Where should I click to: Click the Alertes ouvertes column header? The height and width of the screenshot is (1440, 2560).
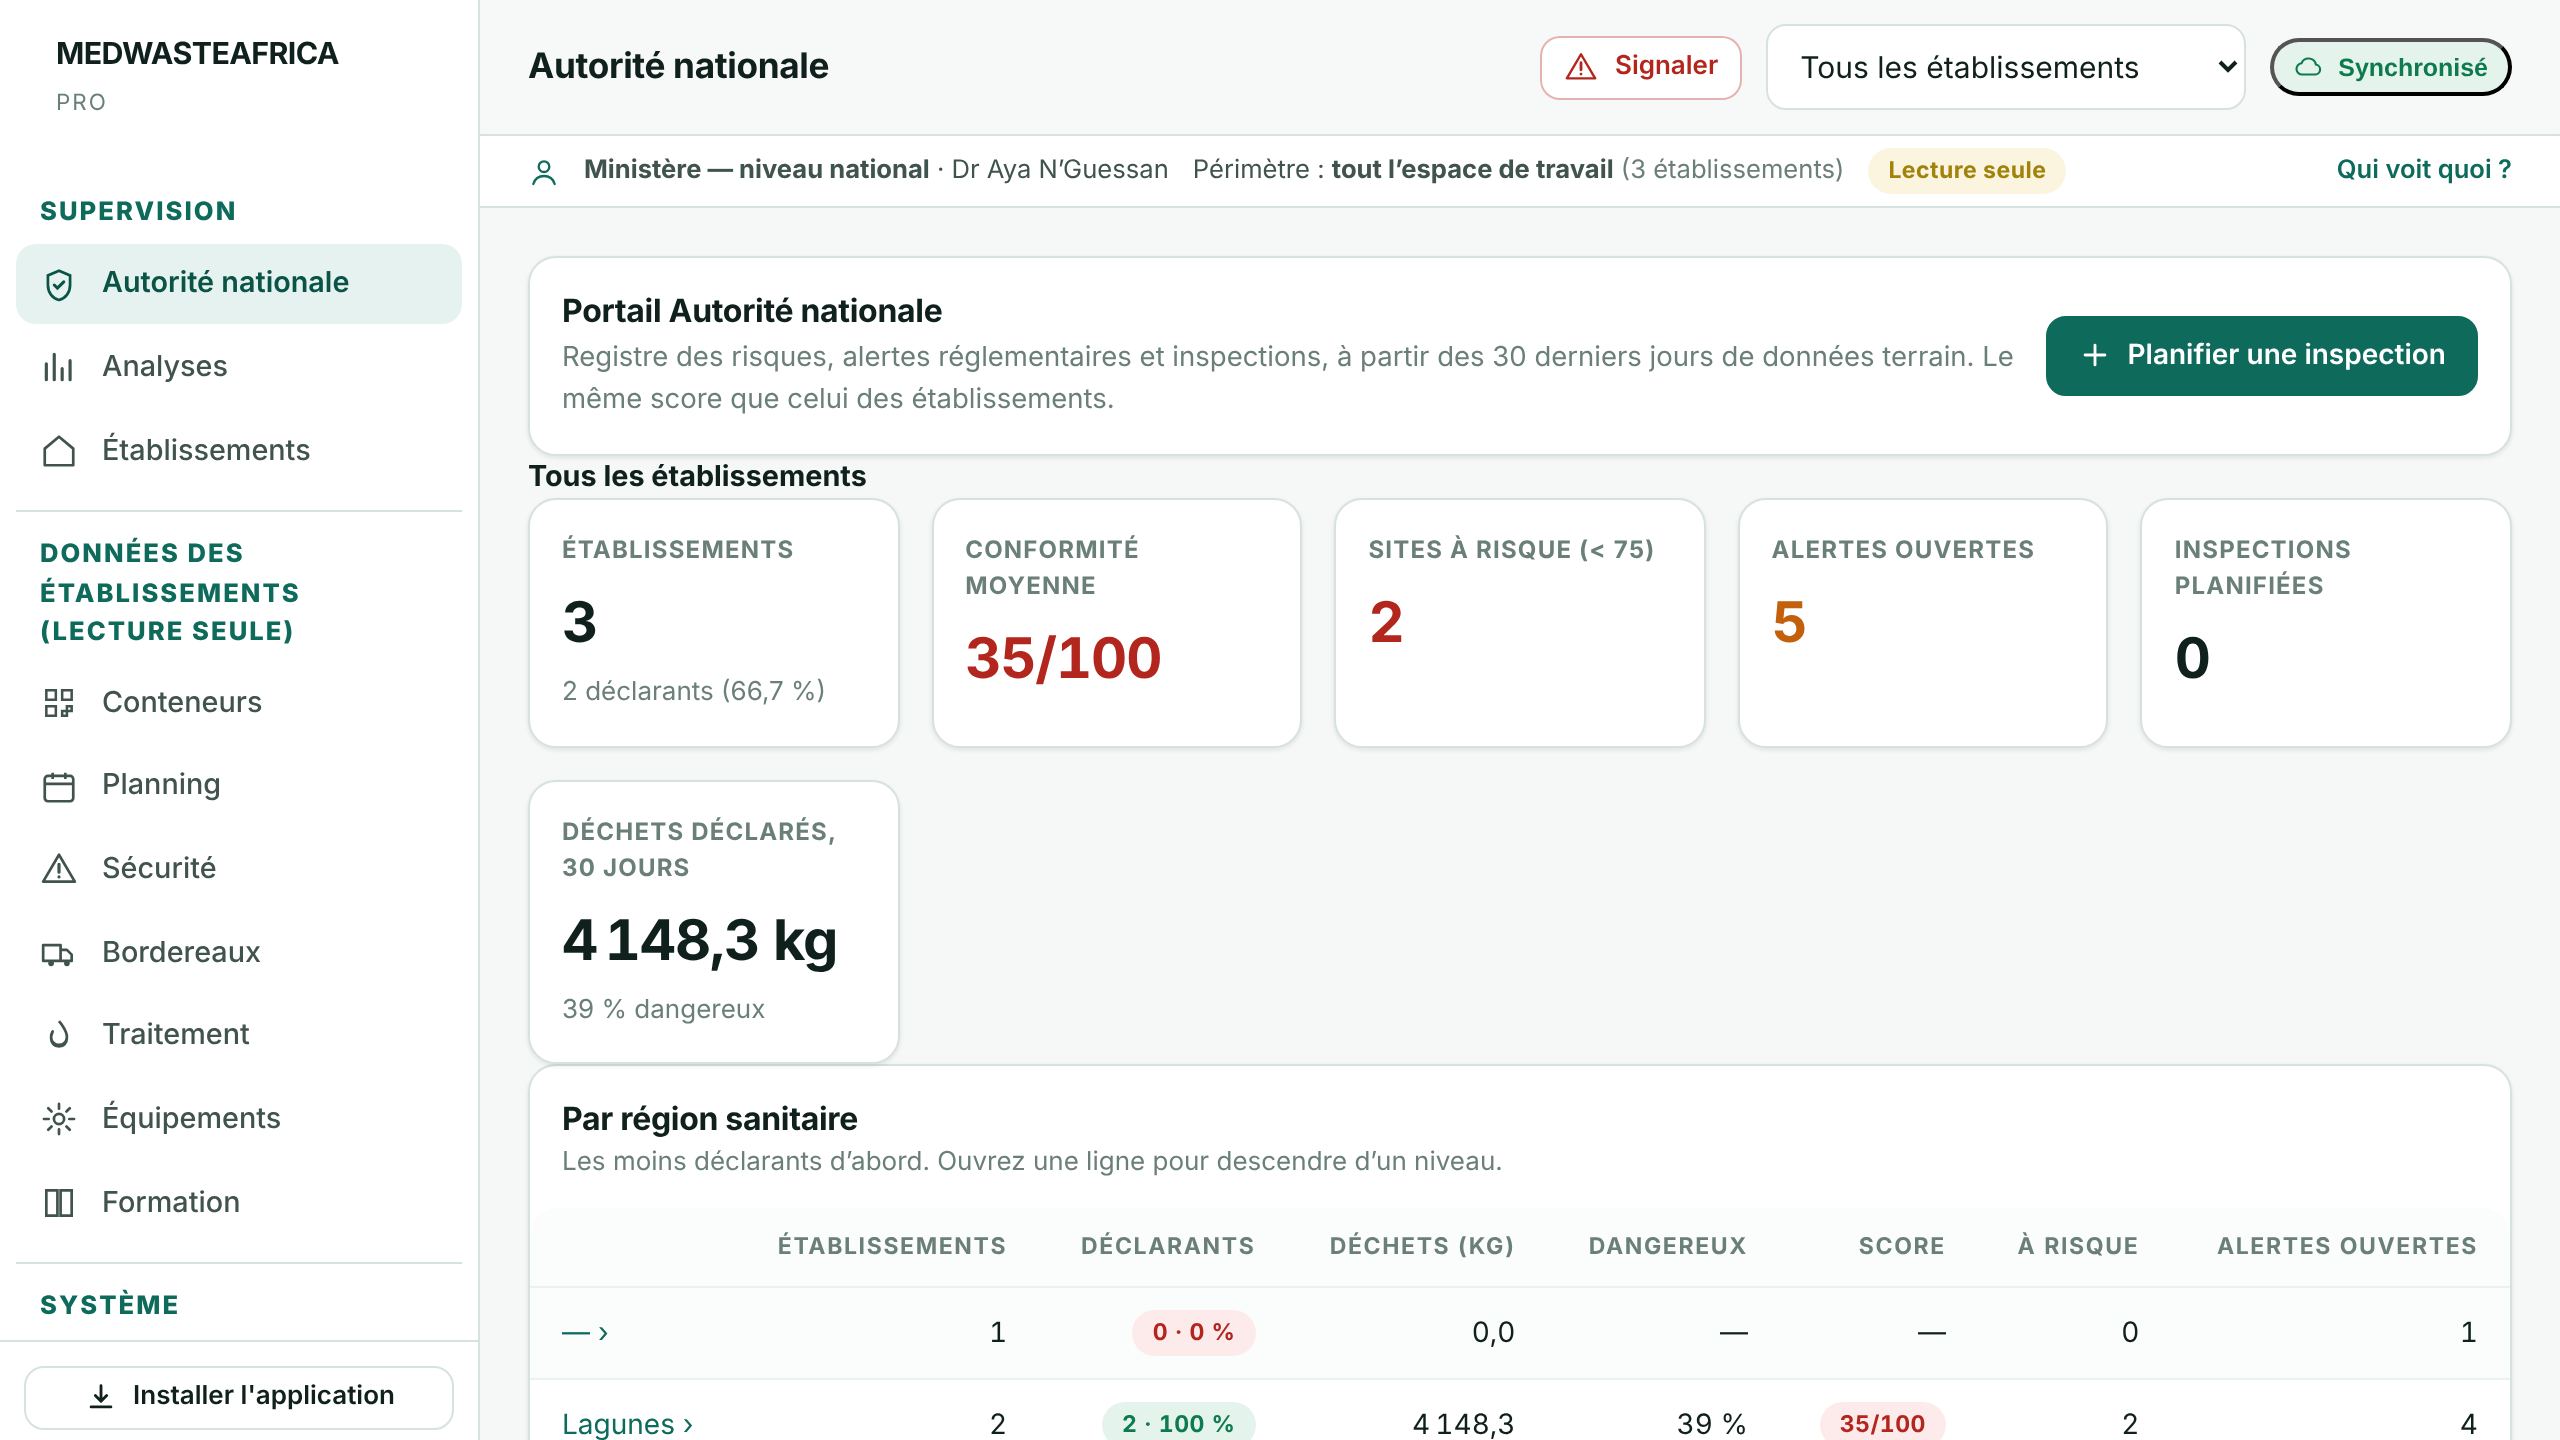click(x=2346, y=1247)
